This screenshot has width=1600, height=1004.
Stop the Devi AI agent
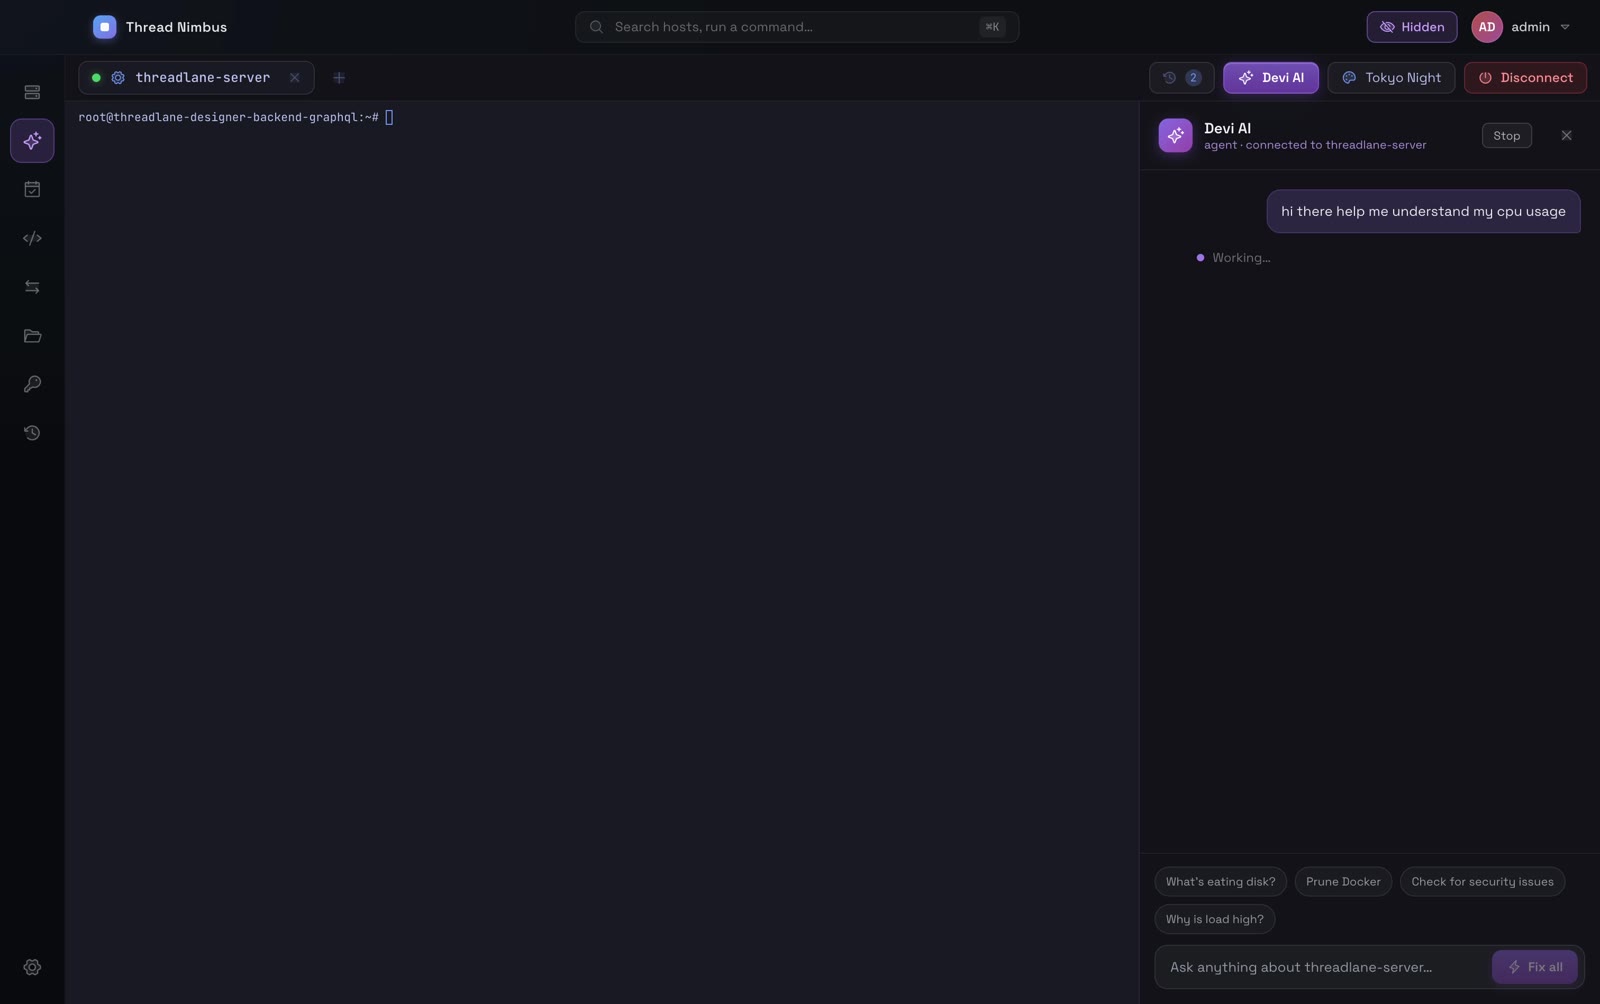[x=1506, y=136]
